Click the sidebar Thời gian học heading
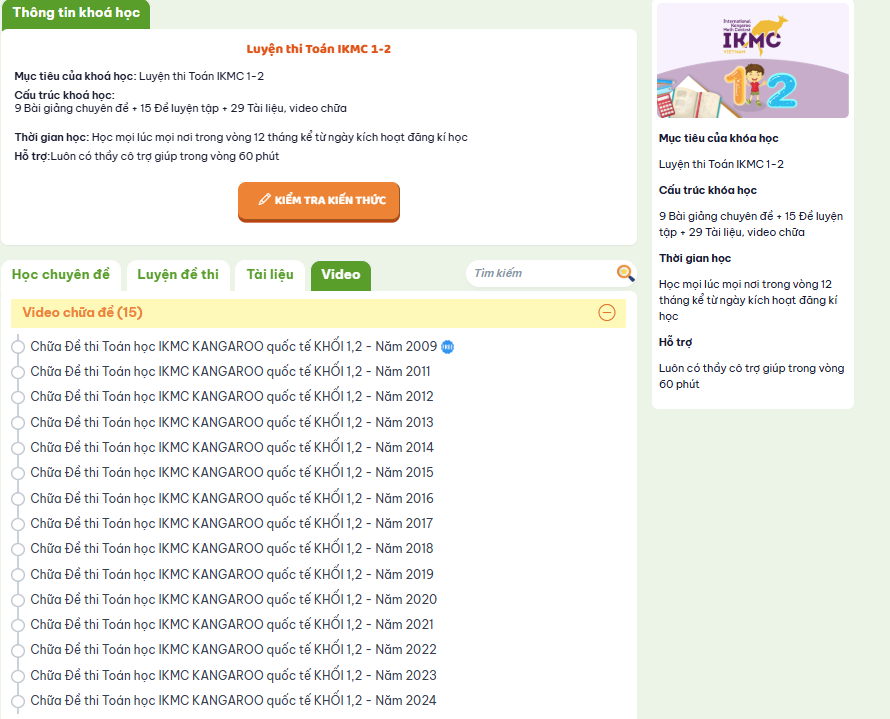The width and height of the screenshot is (890, 719). point(695,258)
